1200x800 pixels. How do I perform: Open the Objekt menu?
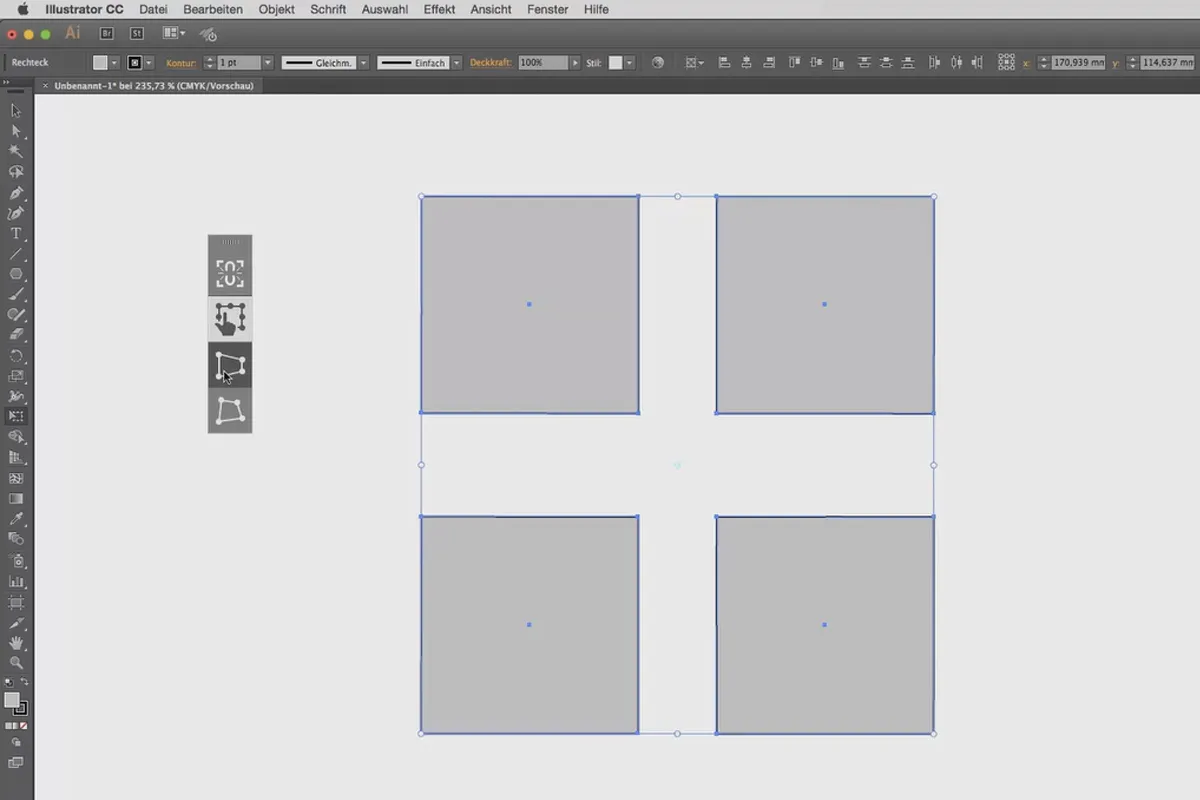pos(276,9)
